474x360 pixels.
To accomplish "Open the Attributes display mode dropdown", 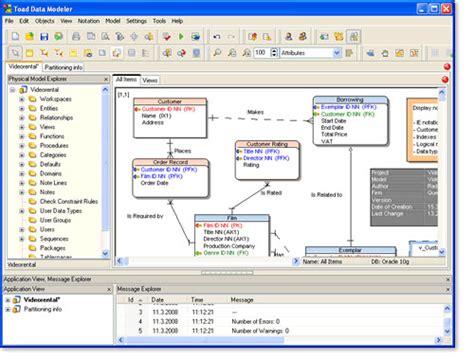I will 337,53.
